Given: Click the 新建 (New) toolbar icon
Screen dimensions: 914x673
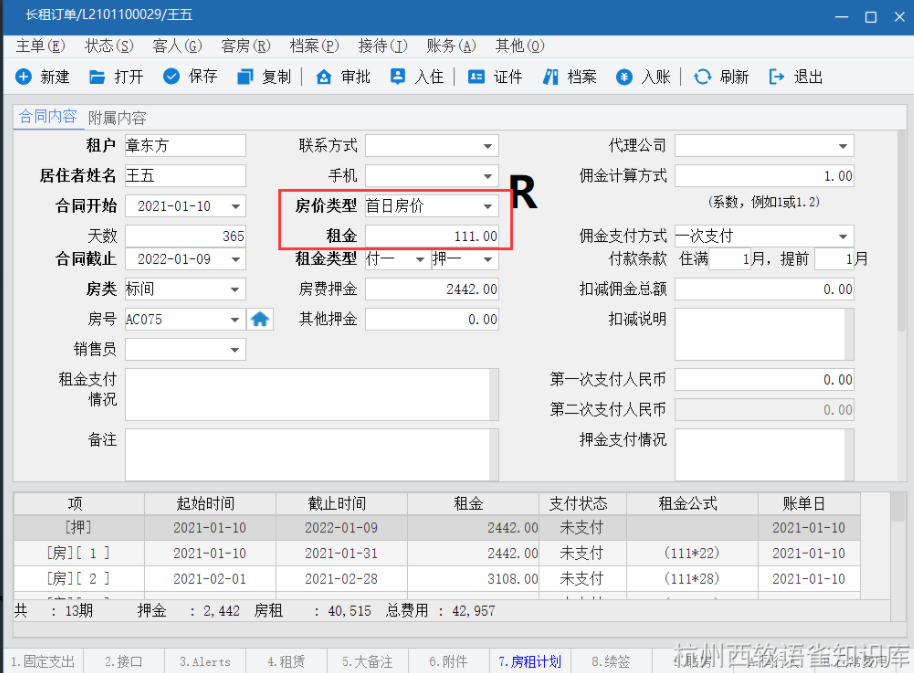Looking at the screenshot, I should pos(24,77).
